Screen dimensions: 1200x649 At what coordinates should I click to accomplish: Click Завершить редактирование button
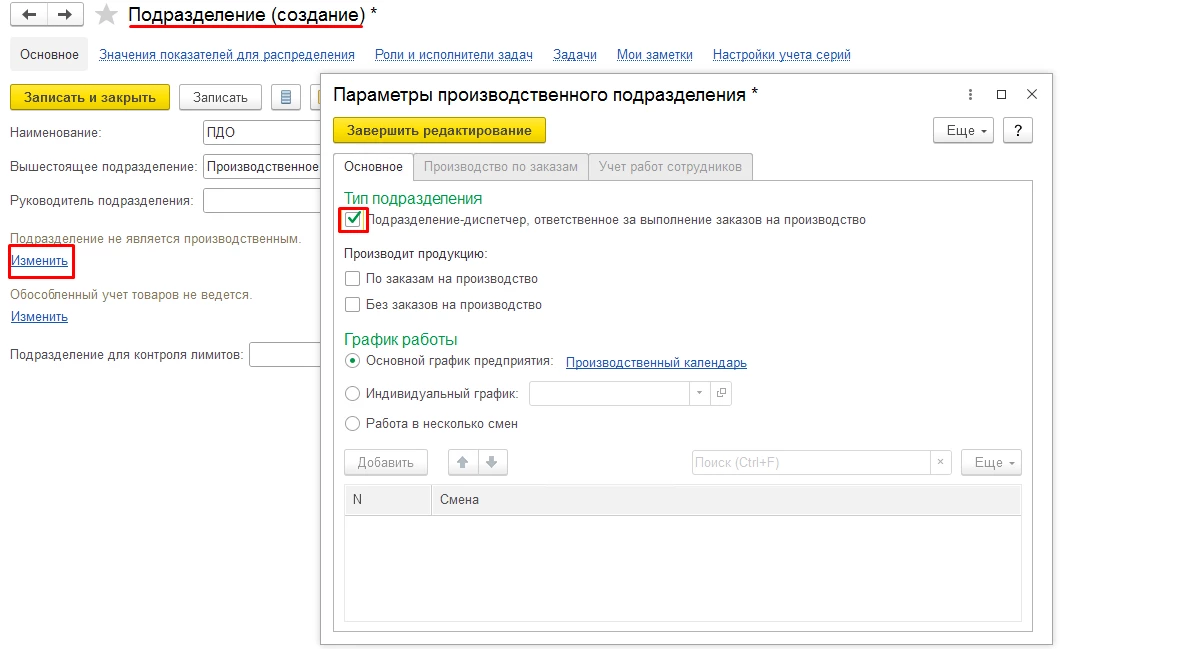(x=439, y=131)
